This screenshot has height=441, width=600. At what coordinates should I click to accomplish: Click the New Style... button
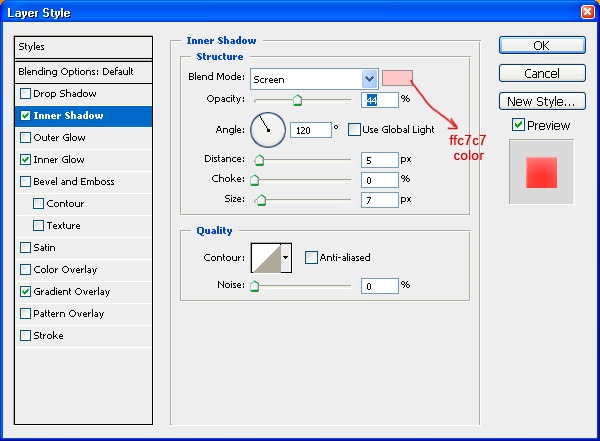click(x=542, y=101)
